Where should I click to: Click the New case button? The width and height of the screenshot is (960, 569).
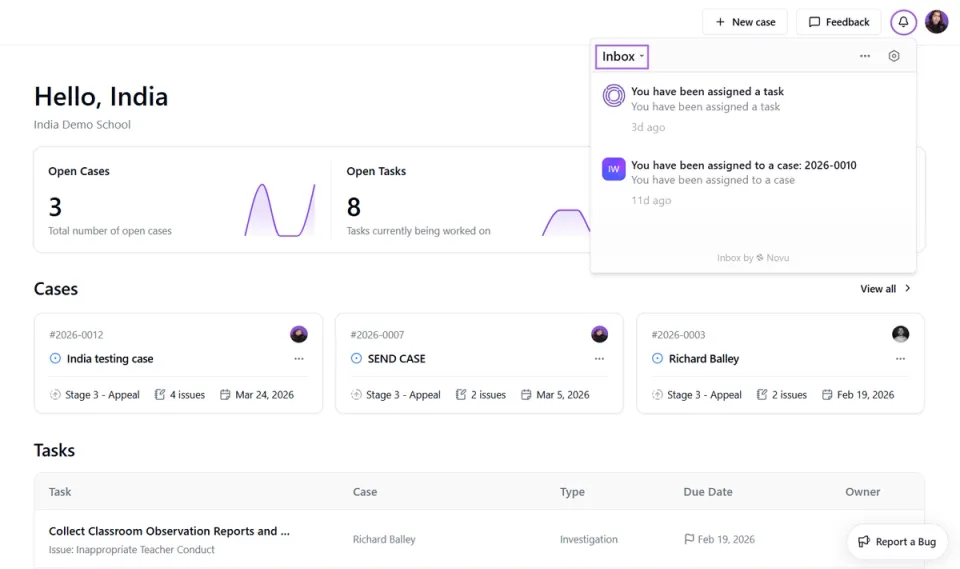(744, 22)
